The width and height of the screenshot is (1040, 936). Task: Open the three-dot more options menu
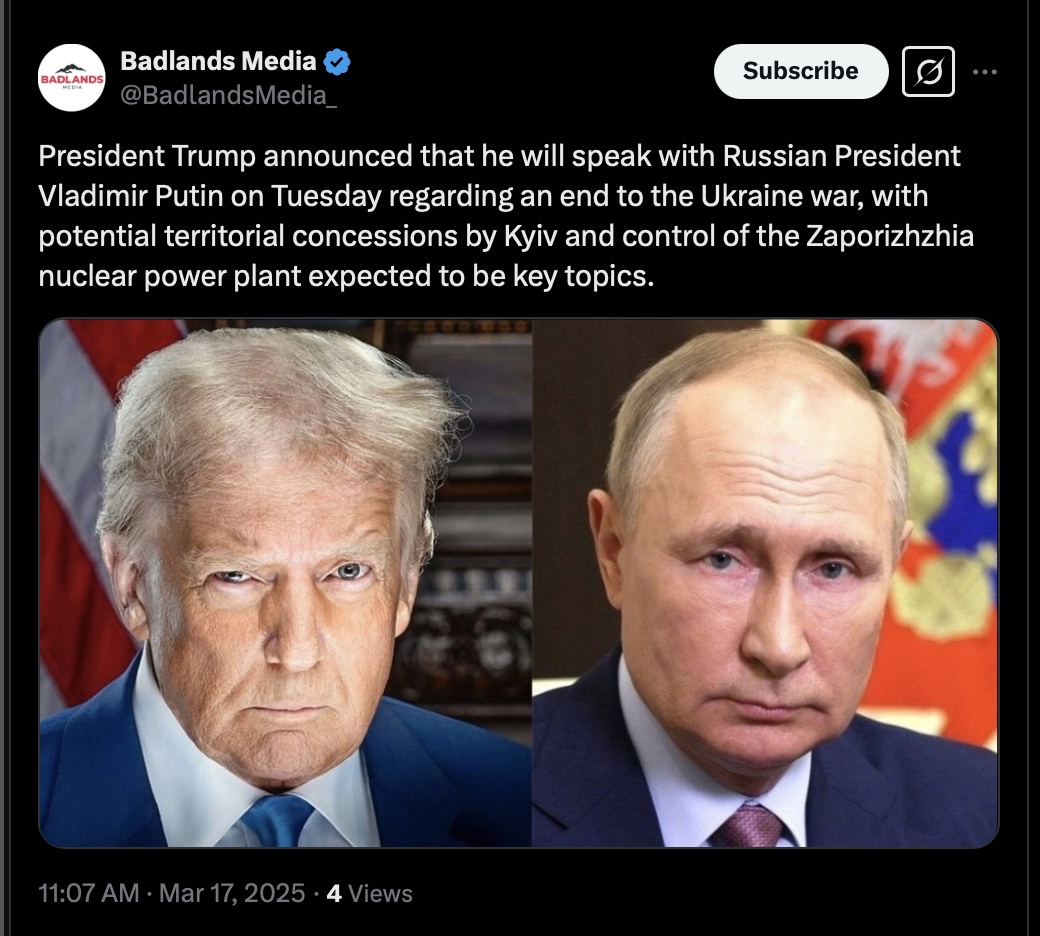[x=985, y=72]
